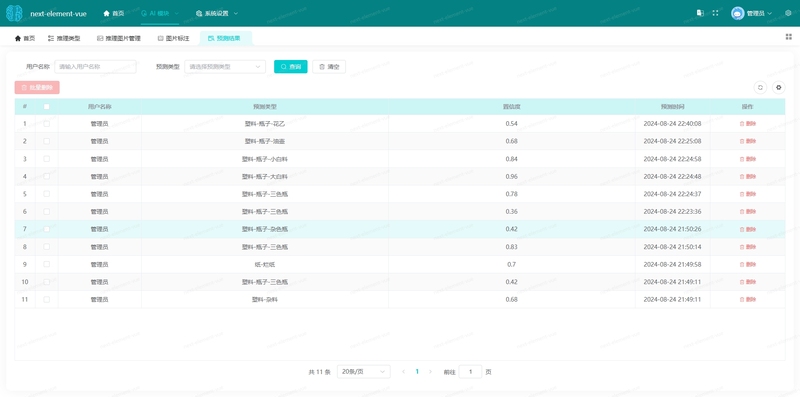Image resolution: width=800 pixels, height=397 pixels.
Task: Click the 管理员 cell in row 5
Action: coord(99,194)
